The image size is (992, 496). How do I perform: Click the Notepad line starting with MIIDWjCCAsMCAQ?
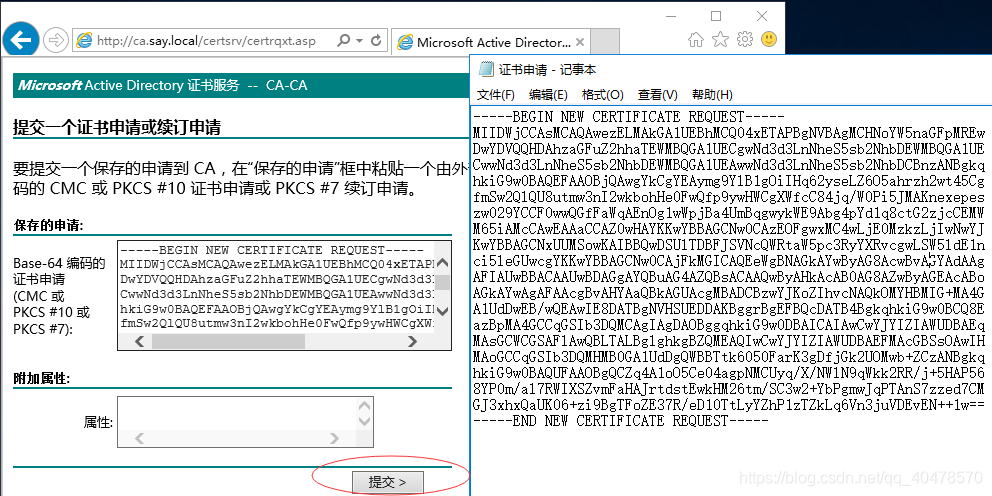[729, 133]
